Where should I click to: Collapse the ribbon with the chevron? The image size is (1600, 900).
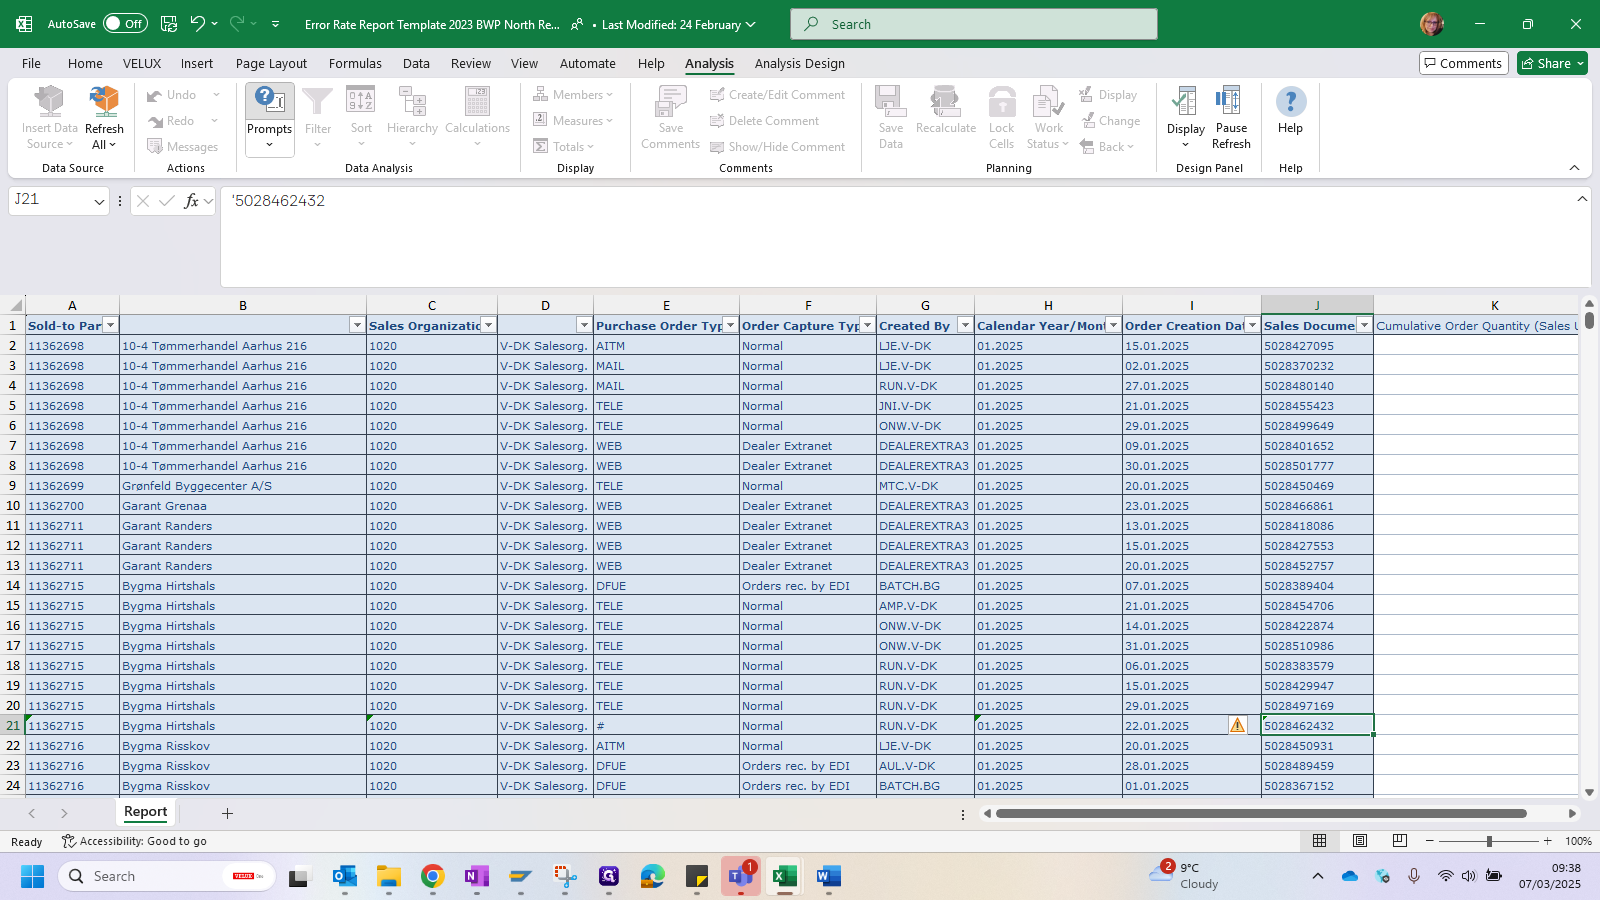(1574, 167)
